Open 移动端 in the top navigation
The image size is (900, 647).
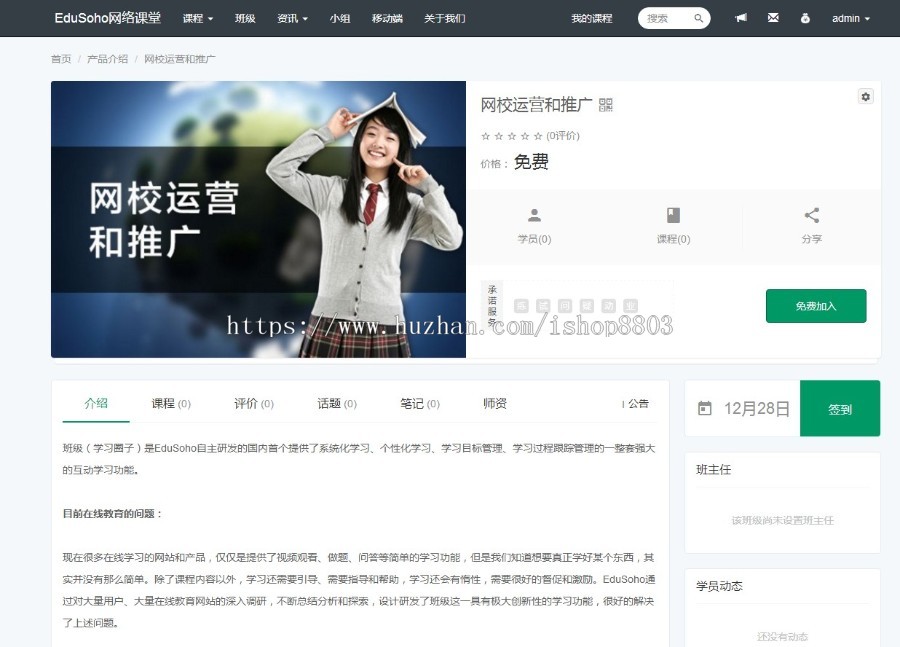pyautogui.click(x=387, y=18)
